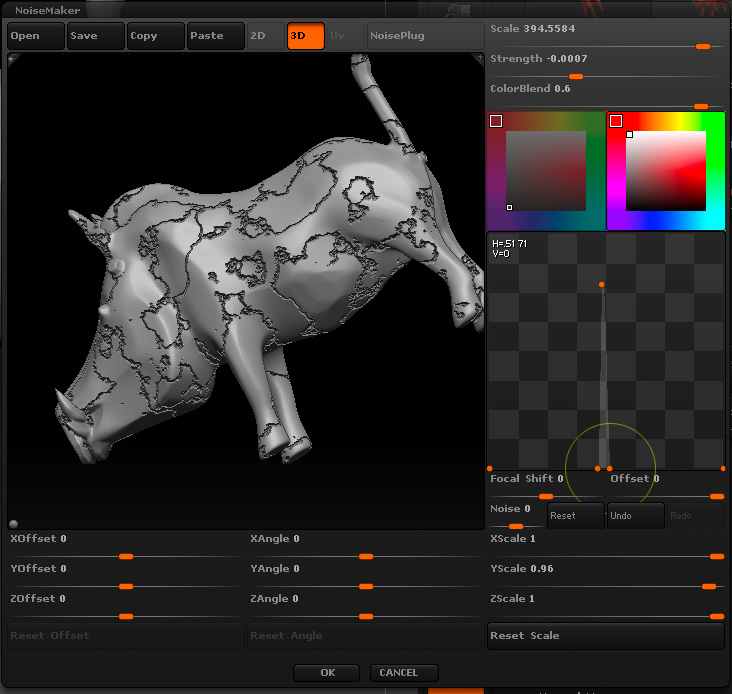Switch to 2D noise mode
This screenshot has height=694, width=732.
(x=264, y=36)
